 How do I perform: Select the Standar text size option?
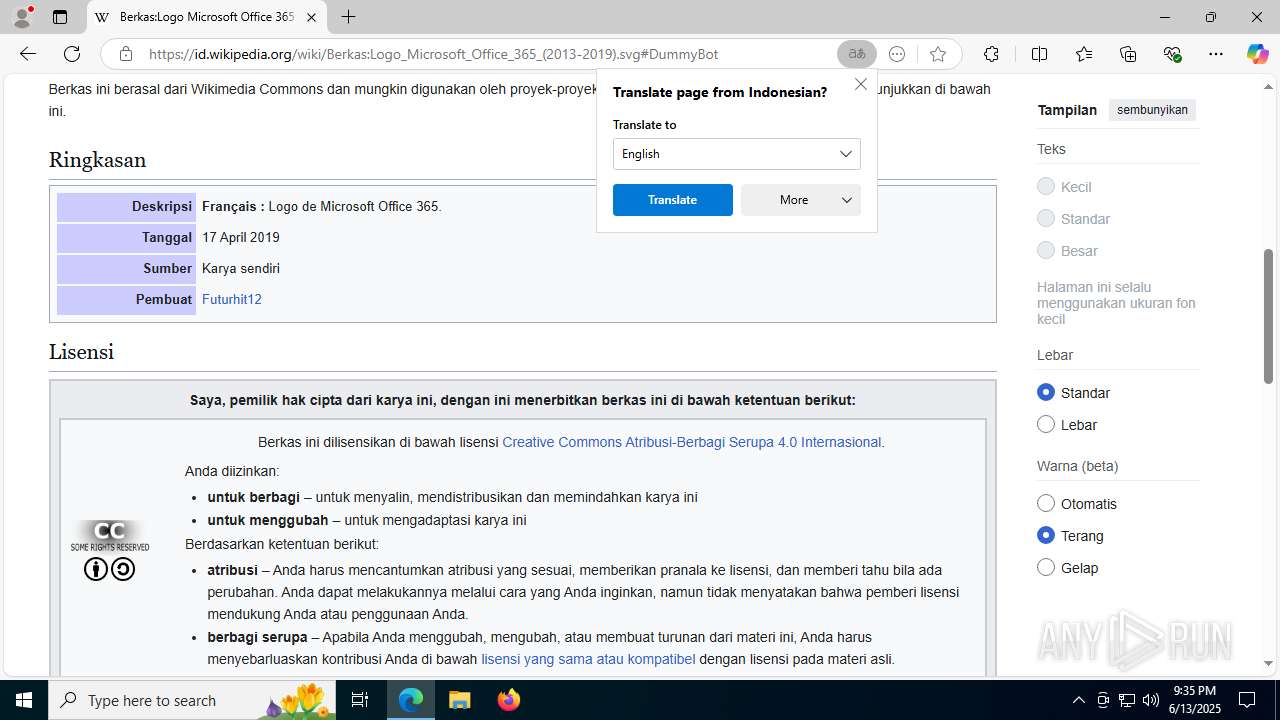click(1046, 219)
